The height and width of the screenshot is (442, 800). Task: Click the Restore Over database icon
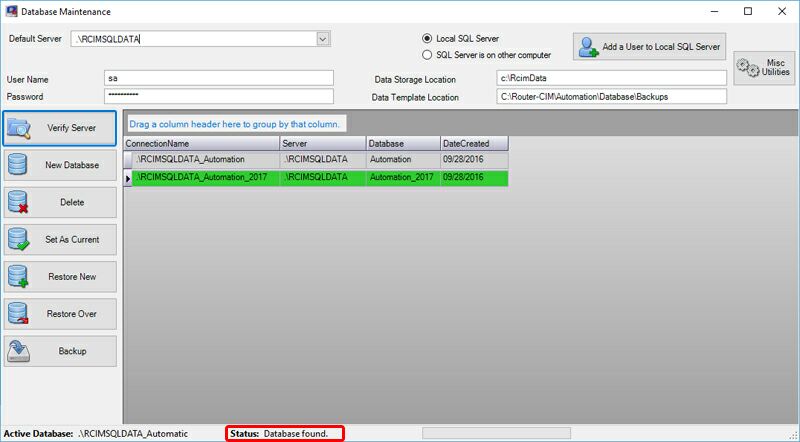[x=19, y=314]
